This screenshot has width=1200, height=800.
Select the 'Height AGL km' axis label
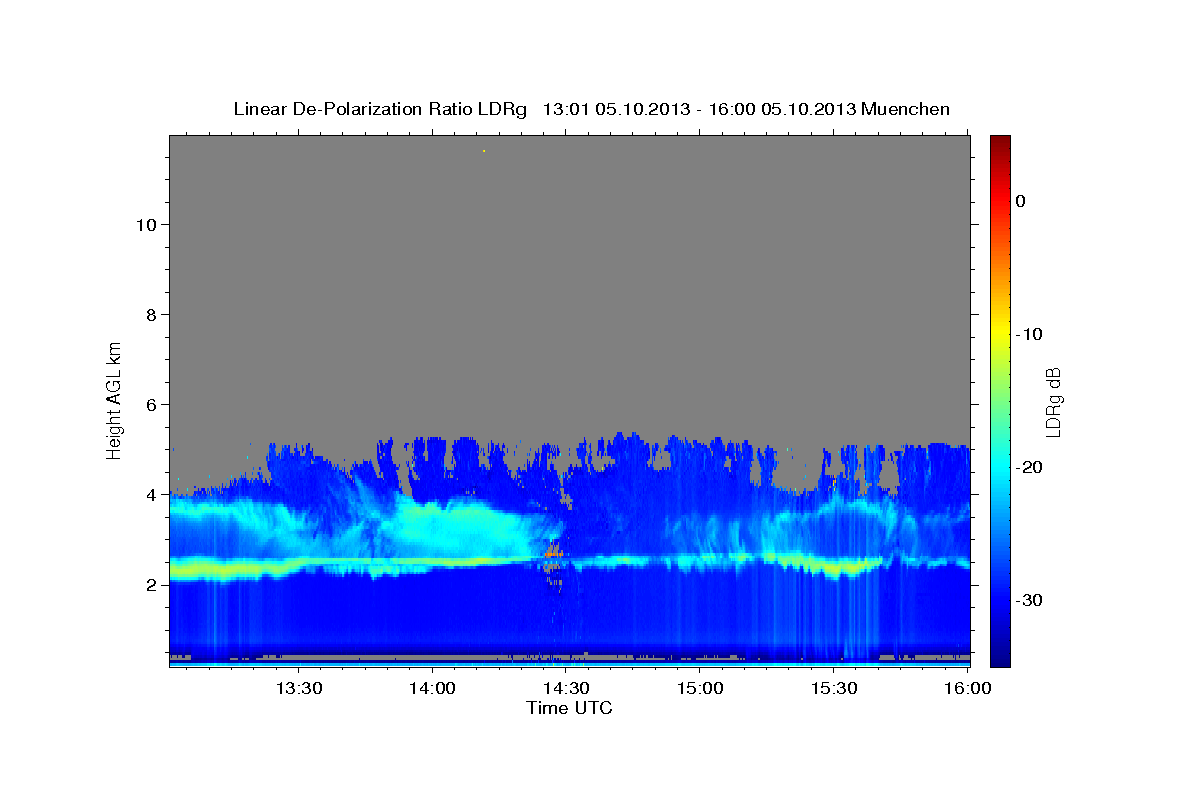click(x=114, y=399)
